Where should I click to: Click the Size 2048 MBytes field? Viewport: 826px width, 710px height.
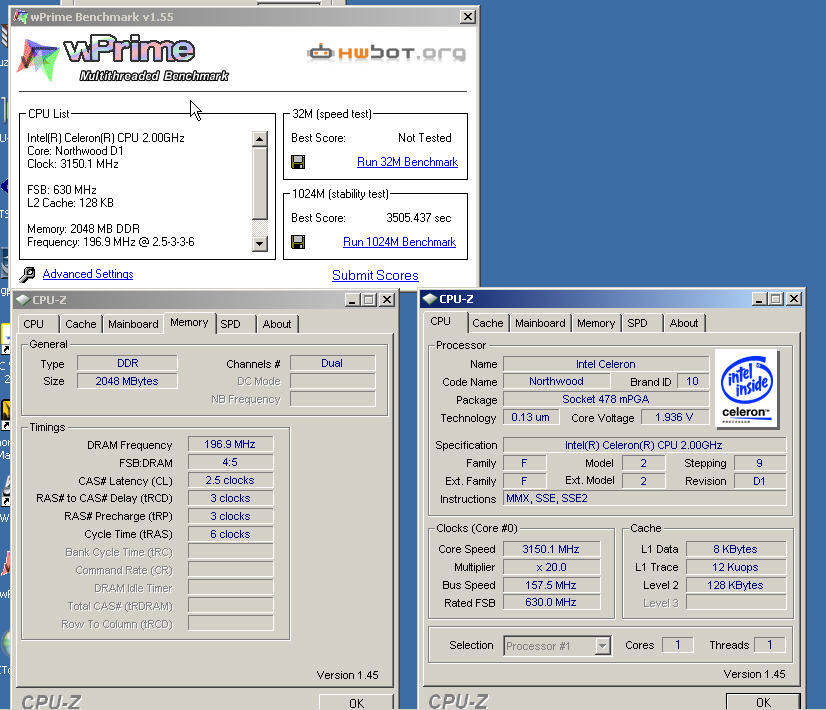(x=127, y=381)
